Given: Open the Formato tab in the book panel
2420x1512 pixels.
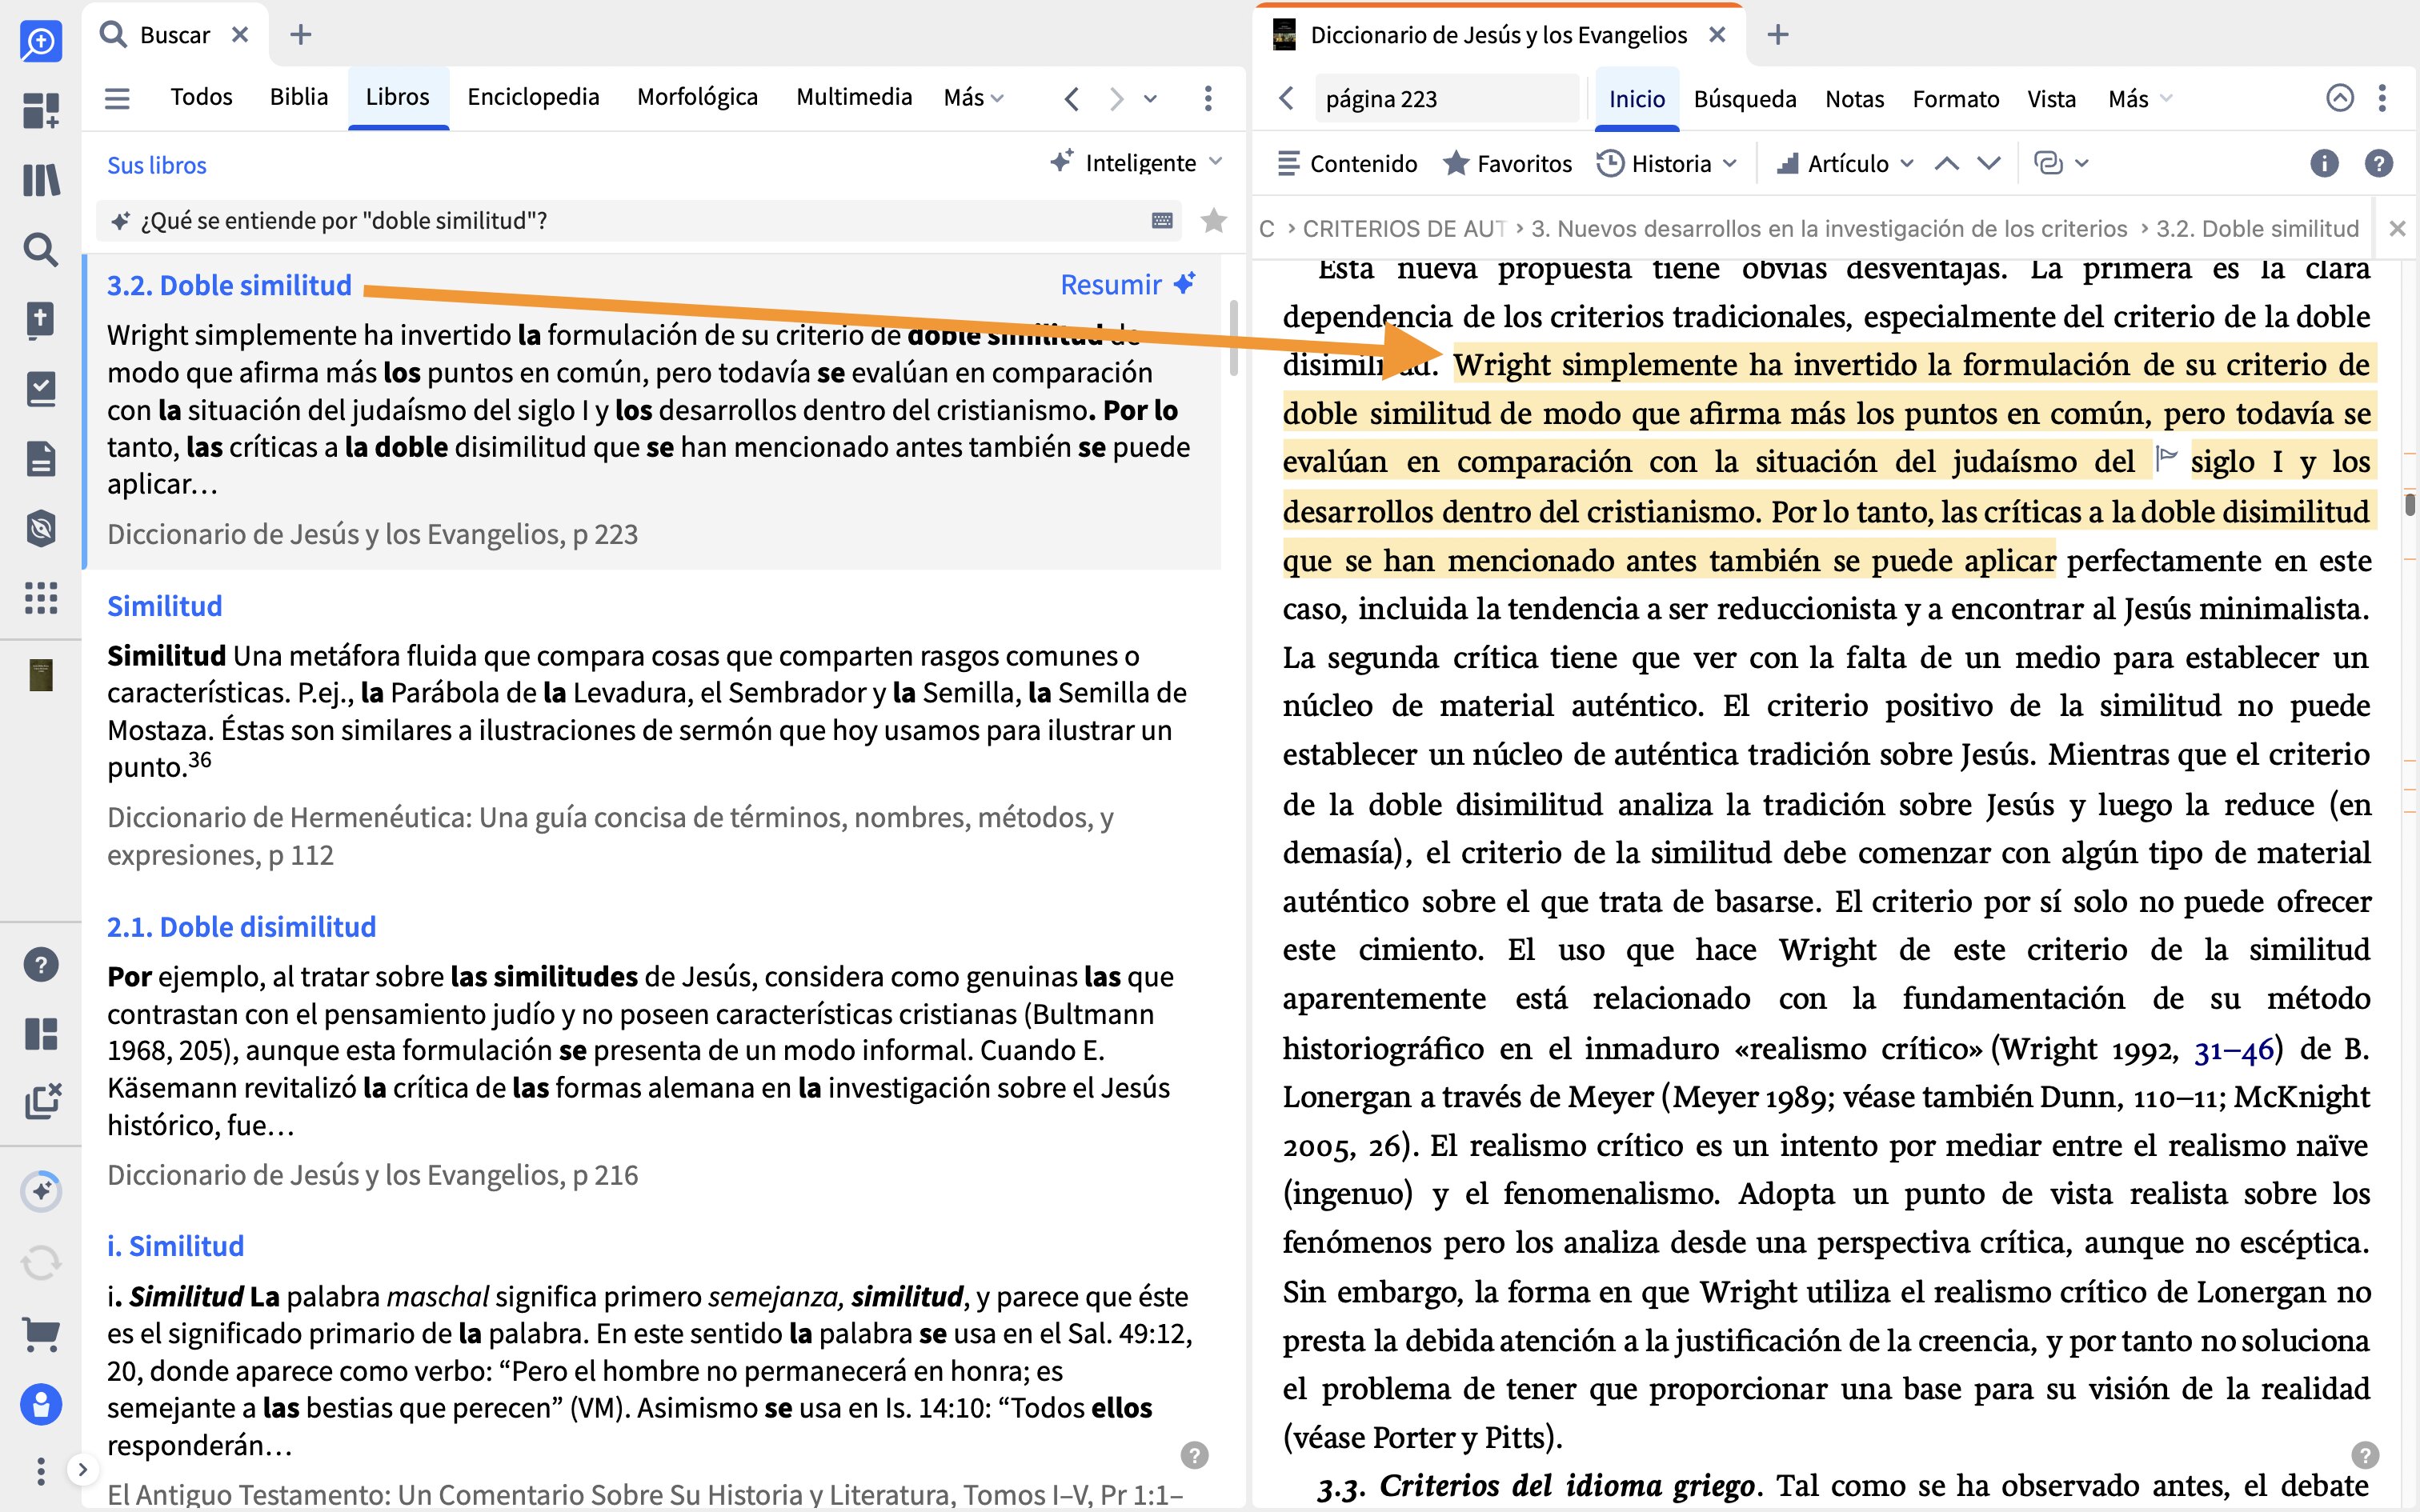Looking at the screenshot, I should coord(1955,99).
